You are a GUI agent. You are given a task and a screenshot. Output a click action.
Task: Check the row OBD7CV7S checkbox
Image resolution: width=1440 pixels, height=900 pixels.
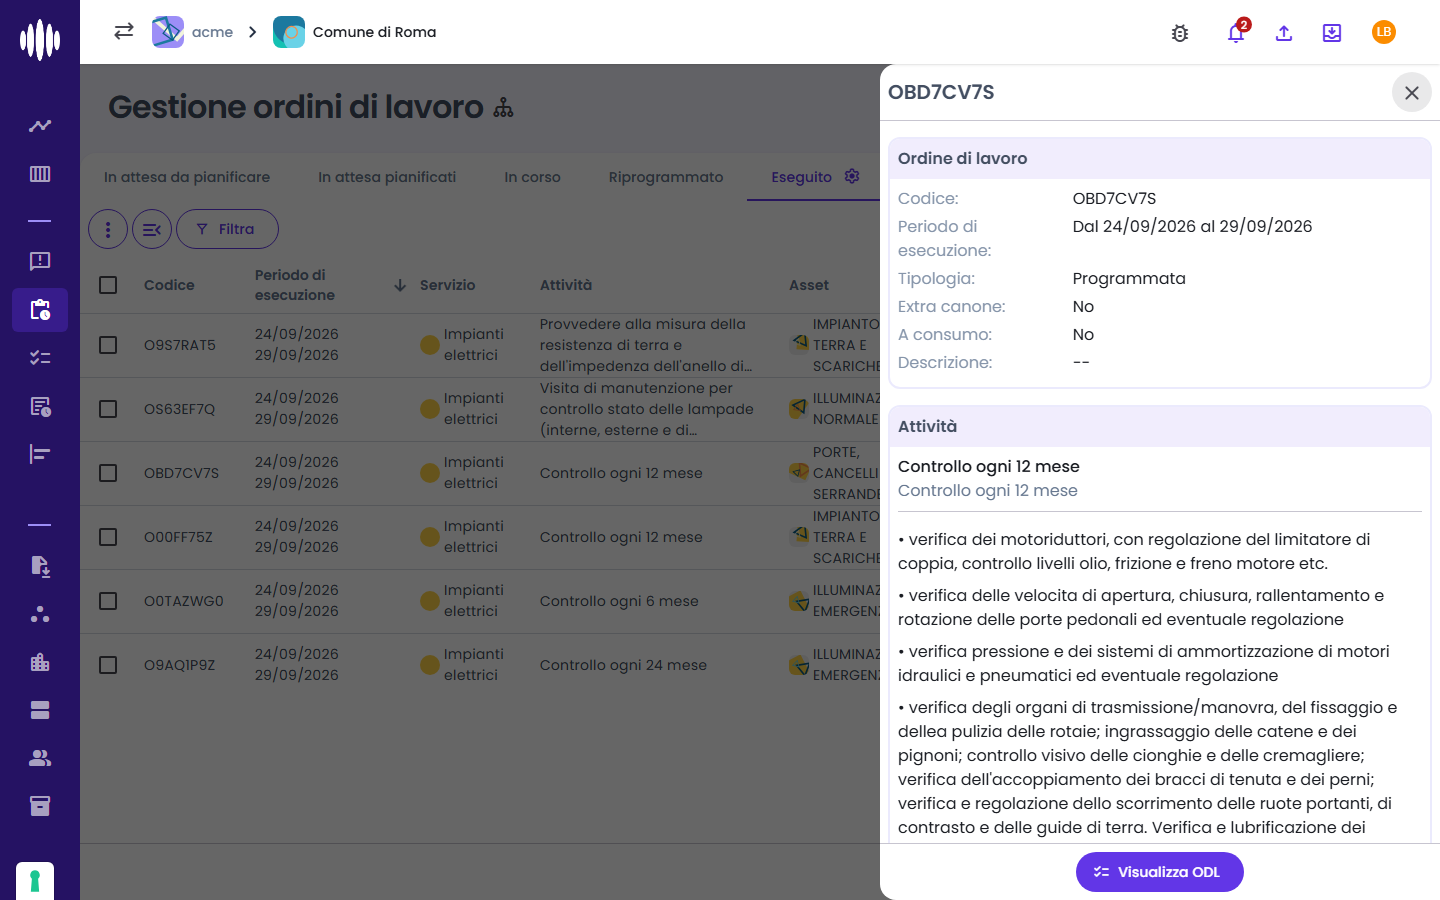108,473
